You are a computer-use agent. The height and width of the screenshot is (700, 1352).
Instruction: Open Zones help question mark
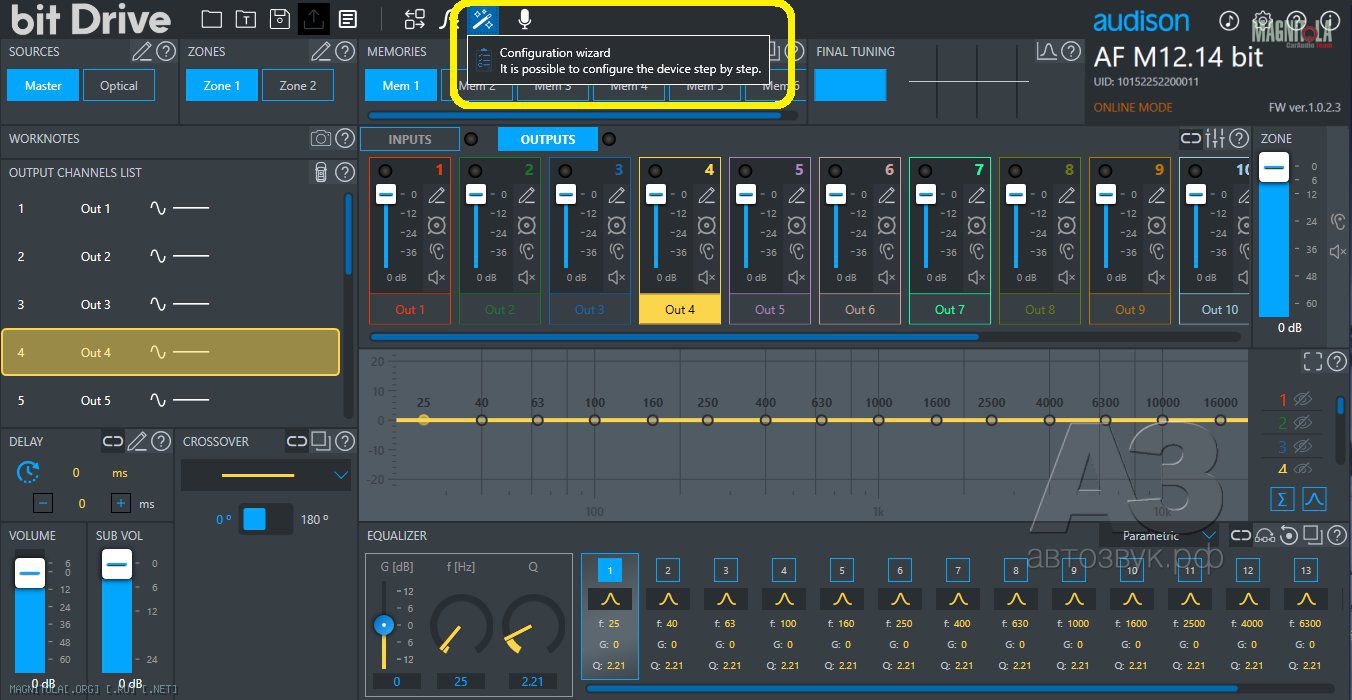345,51
